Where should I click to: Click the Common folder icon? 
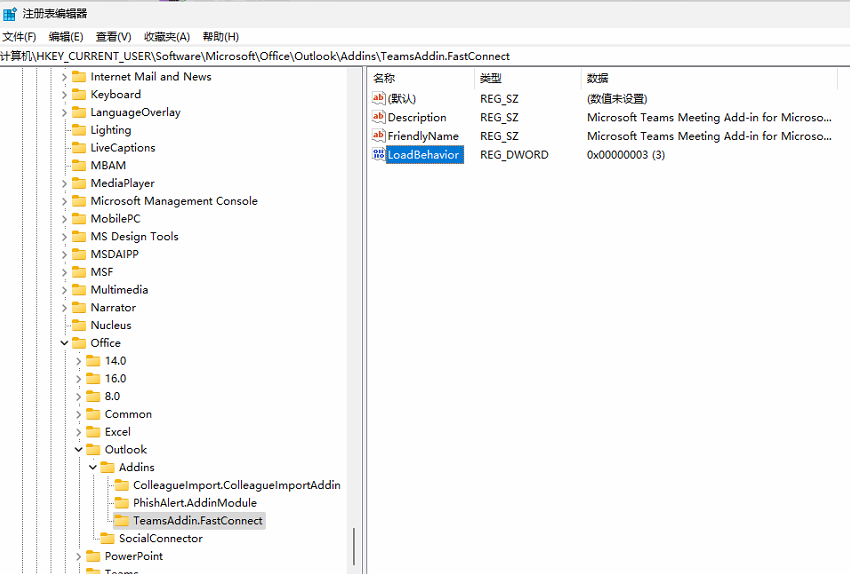coord(93,414)
